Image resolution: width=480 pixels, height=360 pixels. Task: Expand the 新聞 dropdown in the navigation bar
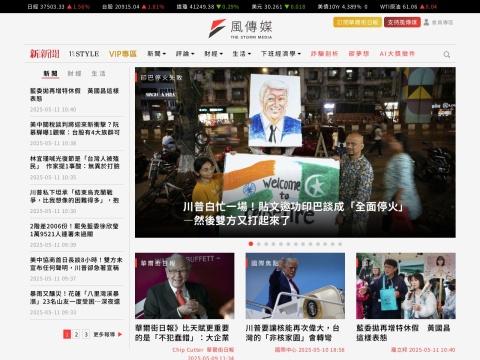point(156,54)
